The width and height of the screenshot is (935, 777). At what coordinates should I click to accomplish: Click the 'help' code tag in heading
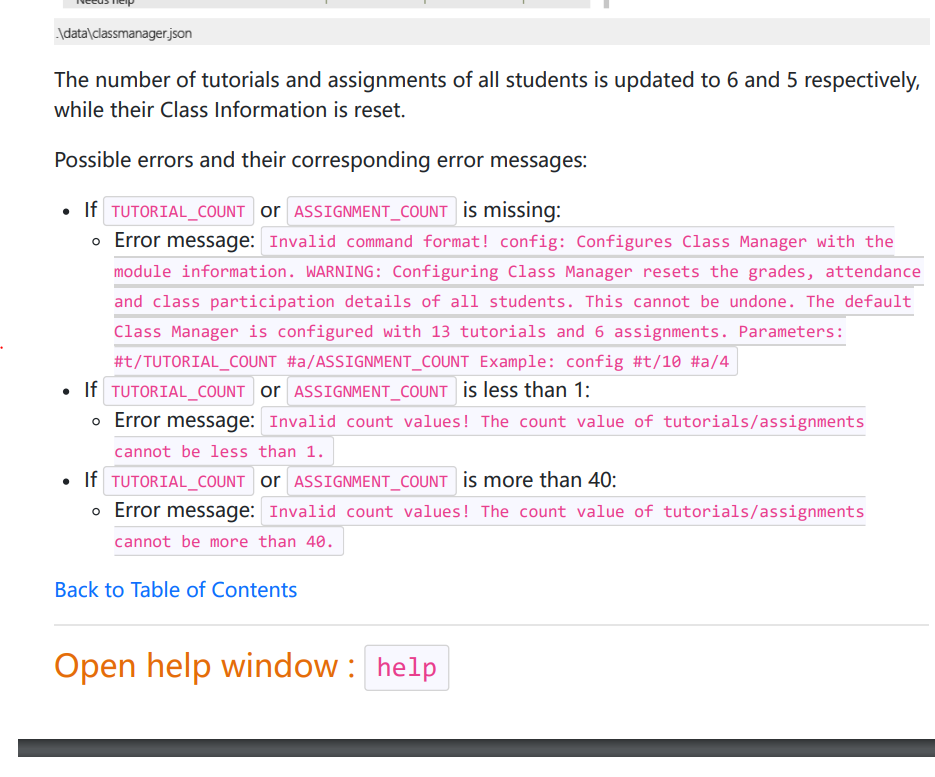click(x=407, y=667)
